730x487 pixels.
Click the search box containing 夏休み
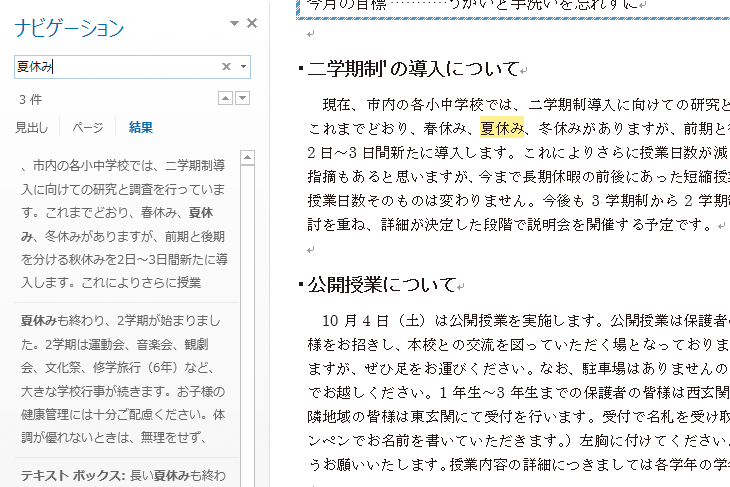pos(132,67)
